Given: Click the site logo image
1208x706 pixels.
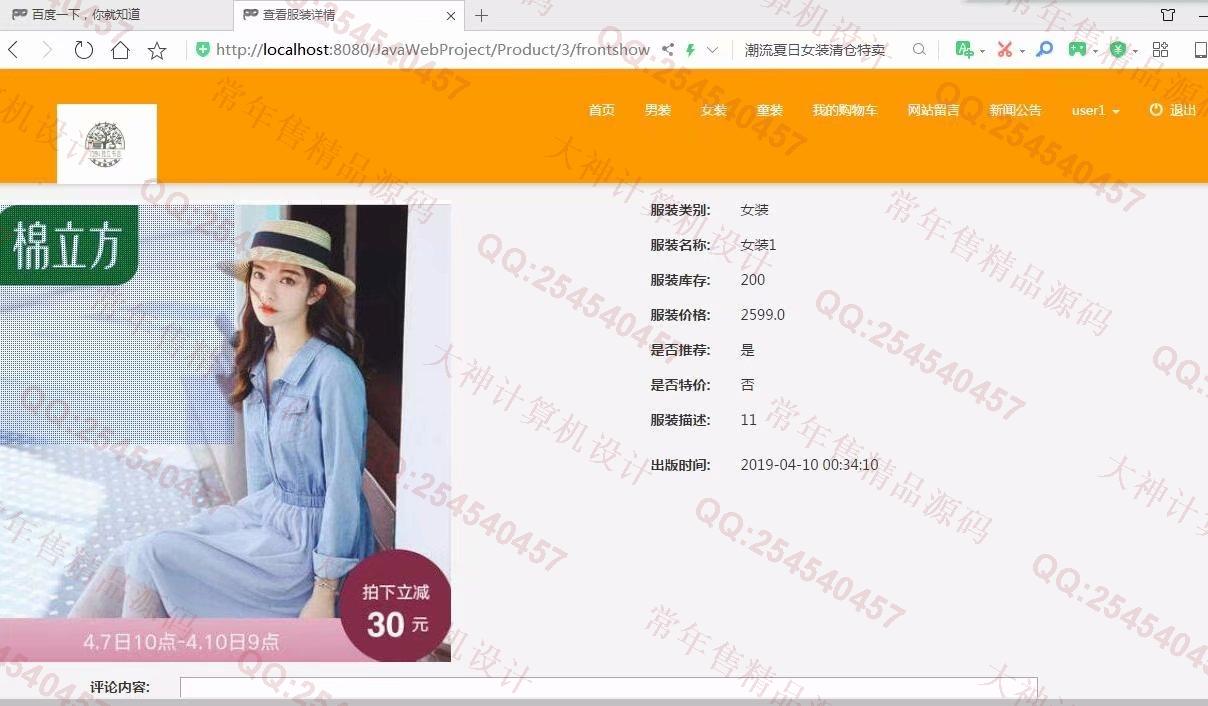Looking at the screenshot, I should (107, 144).
